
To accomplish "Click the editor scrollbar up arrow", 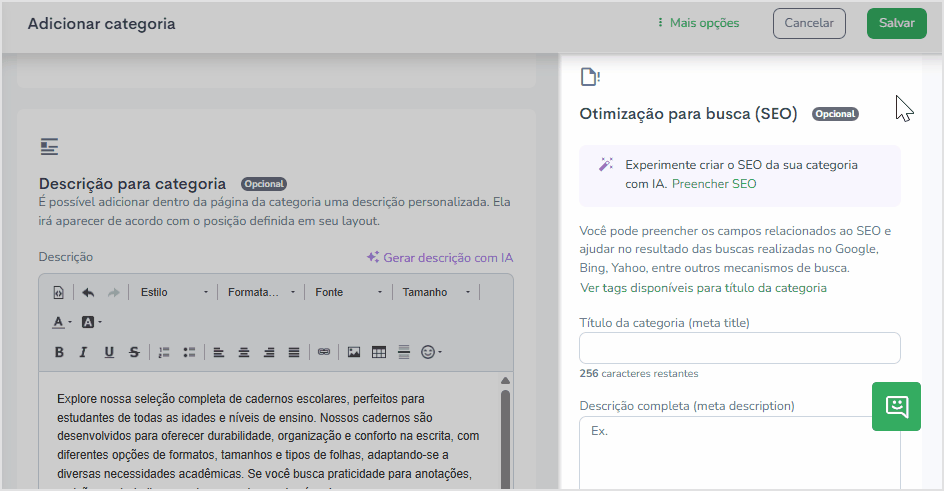I will 505,380.
